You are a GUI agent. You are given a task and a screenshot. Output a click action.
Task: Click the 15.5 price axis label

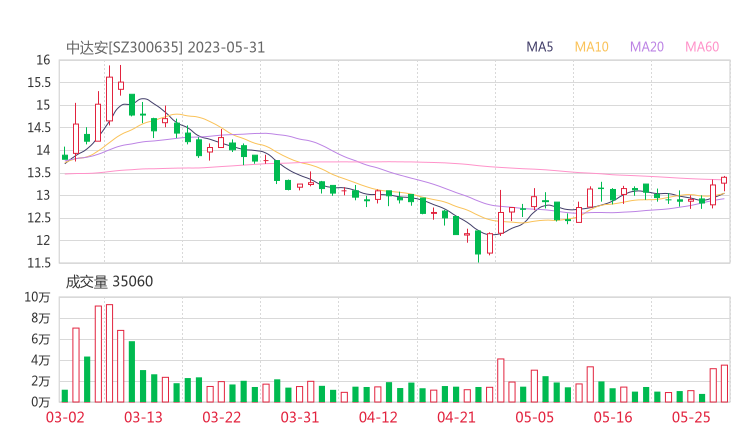point(39,83)
